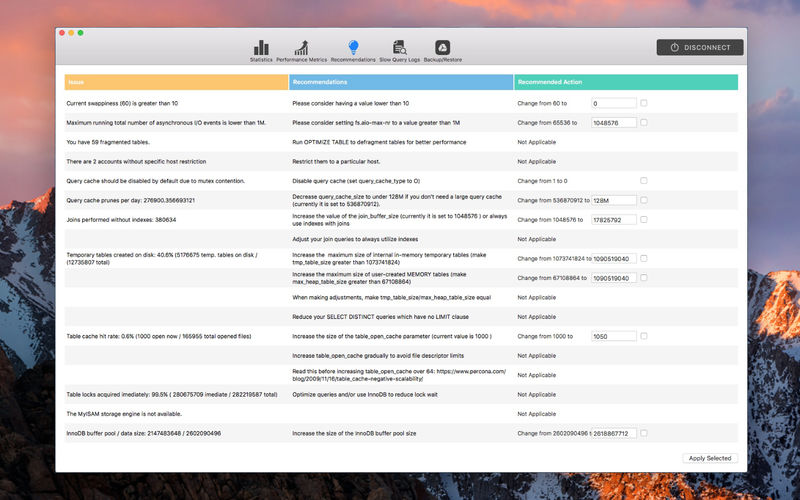Click the Recommended Action column header
This screenshot has height=500, width=800.
(x=626, y=82)
